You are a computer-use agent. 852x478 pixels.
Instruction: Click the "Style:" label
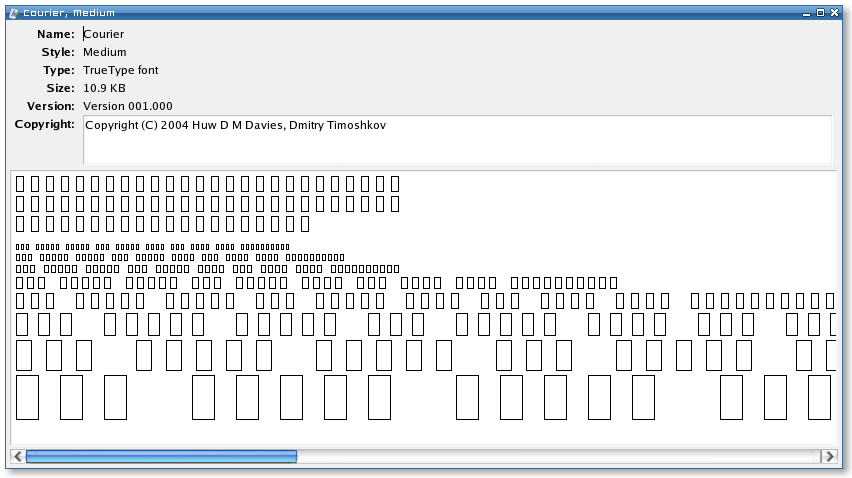[x=57, y=52]
